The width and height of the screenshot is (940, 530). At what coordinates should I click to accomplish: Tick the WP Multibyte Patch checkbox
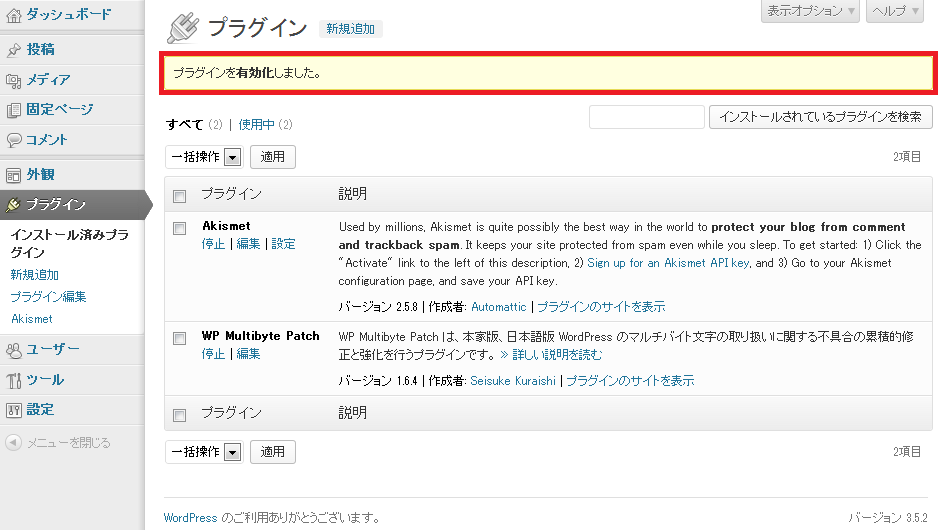[180, 338]
